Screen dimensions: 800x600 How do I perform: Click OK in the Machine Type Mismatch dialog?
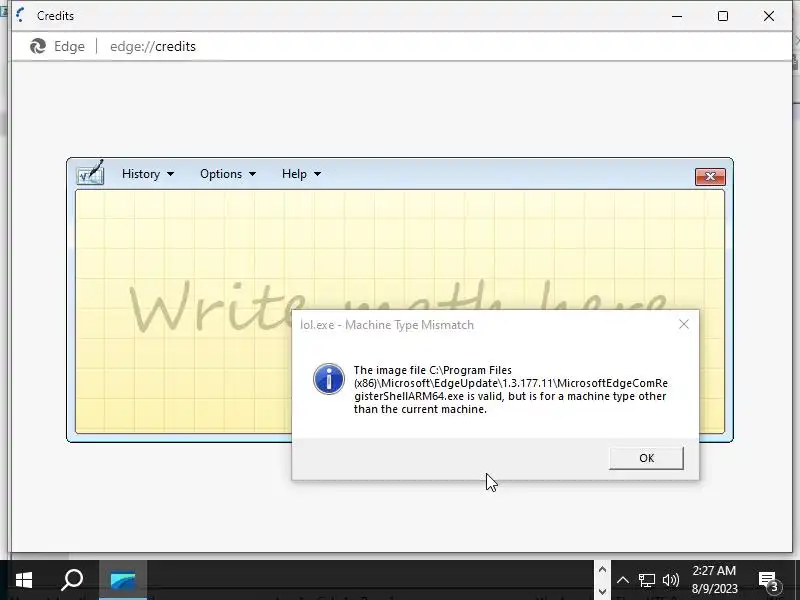coord(646,458)
